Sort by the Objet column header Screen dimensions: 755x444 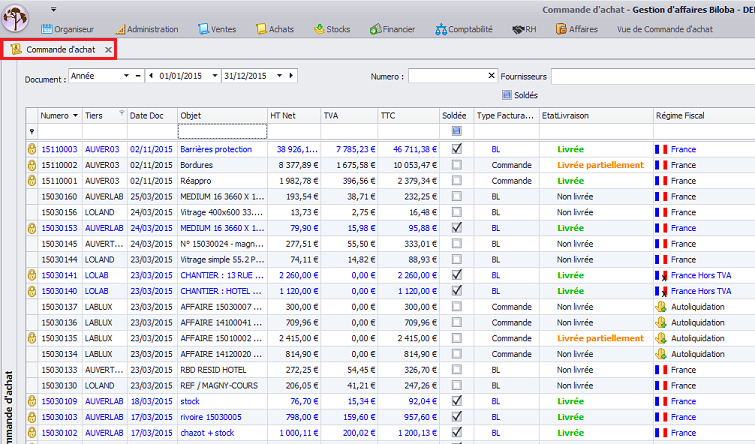point(222,116)
